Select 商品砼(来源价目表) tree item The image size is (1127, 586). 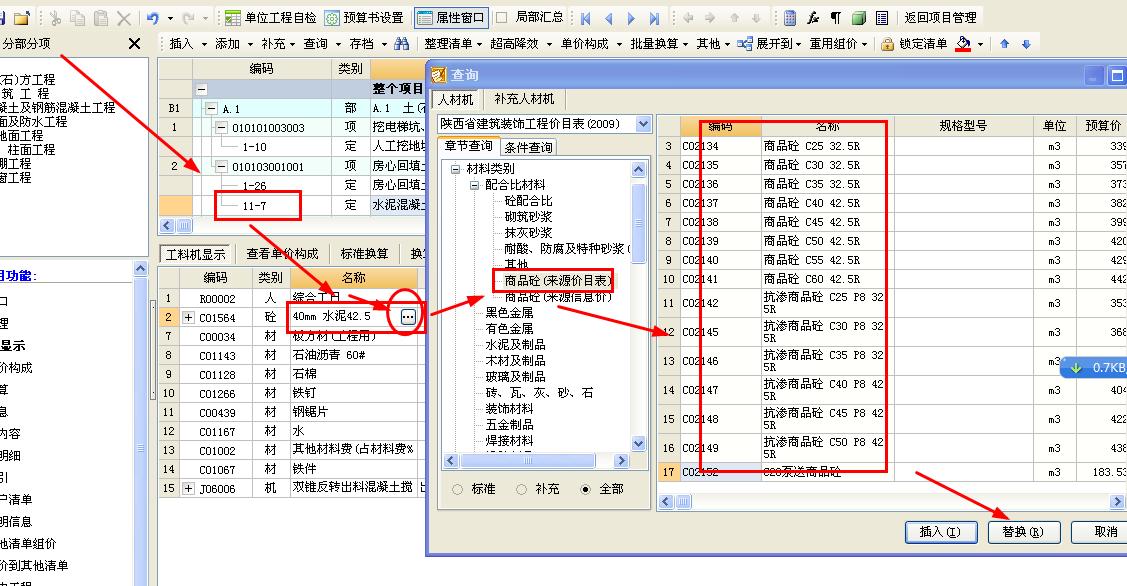[x=558, y=280]
